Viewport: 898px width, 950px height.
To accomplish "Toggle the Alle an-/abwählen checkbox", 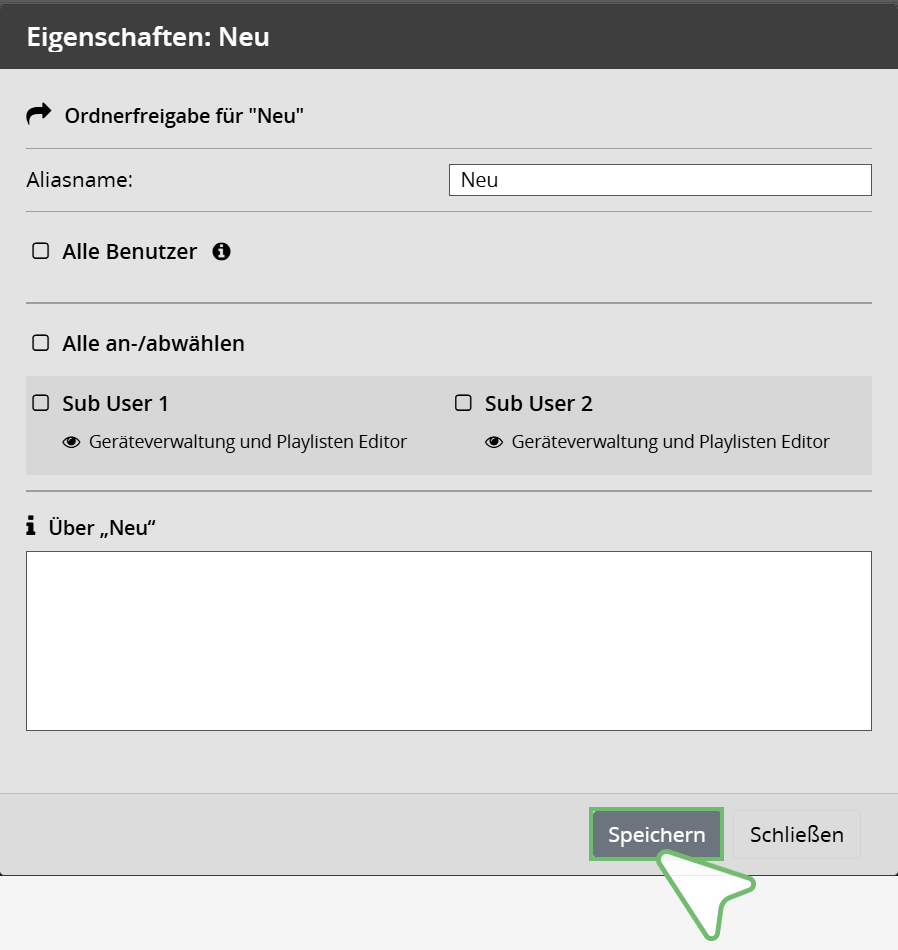I will (x=41, y=343).
